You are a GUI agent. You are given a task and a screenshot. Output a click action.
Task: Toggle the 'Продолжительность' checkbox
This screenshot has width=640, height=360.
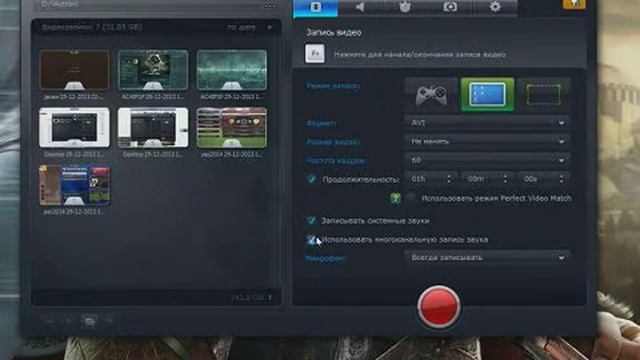coord(311,179)
